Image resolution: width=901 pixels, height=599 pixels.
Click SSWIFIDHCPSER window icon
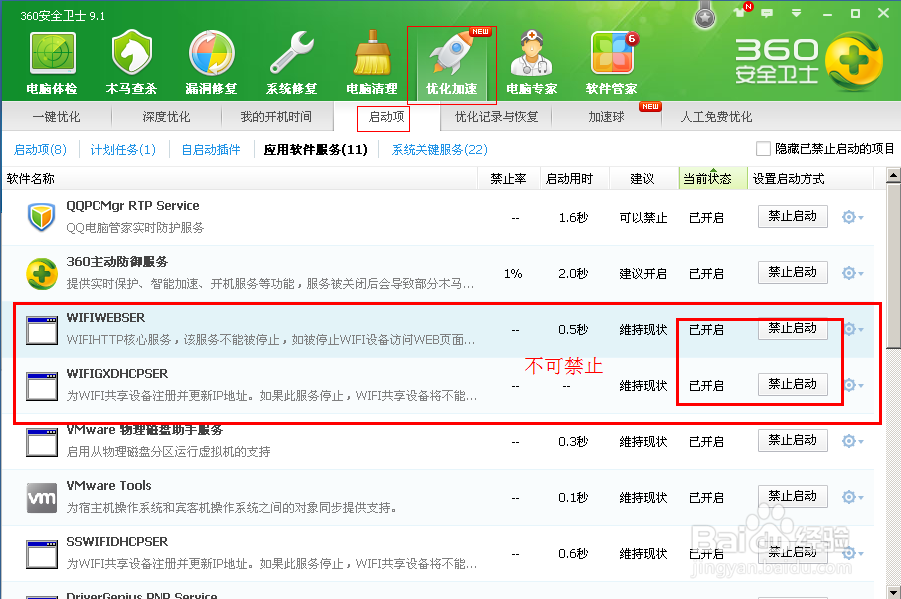pos(42,554)
